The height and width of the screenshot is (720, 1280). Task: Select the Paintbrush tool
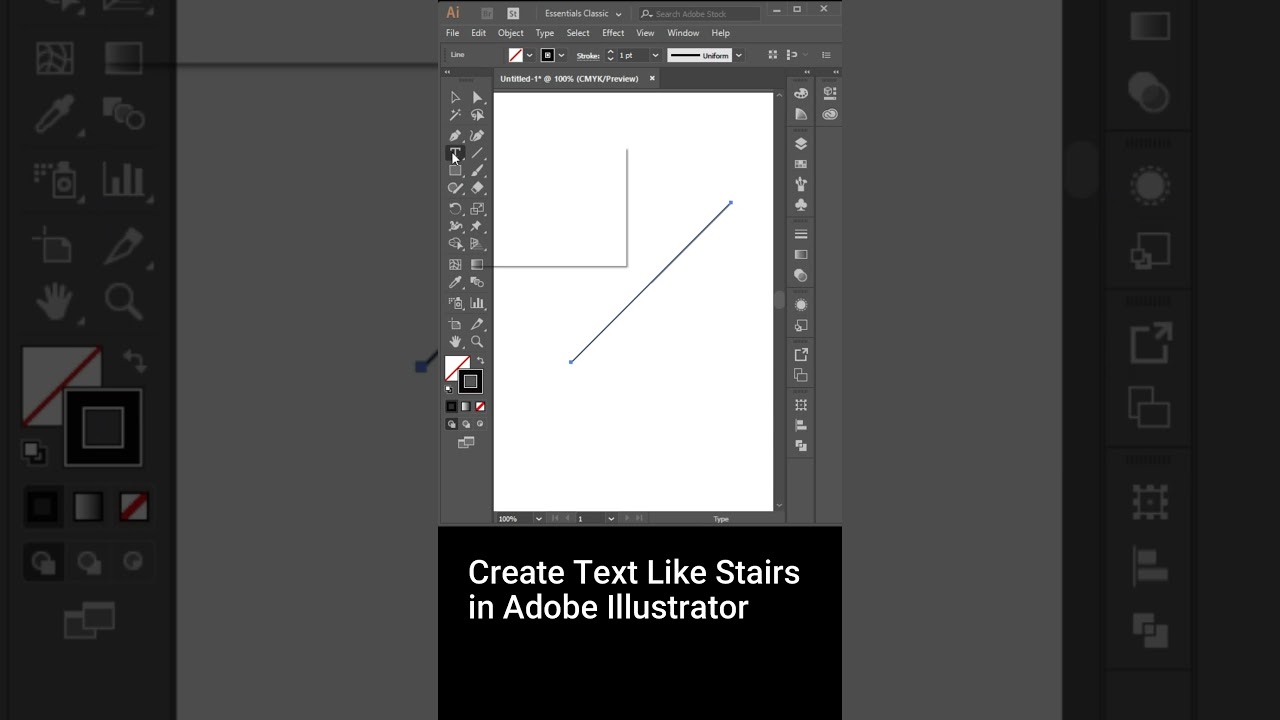(477, 171)
